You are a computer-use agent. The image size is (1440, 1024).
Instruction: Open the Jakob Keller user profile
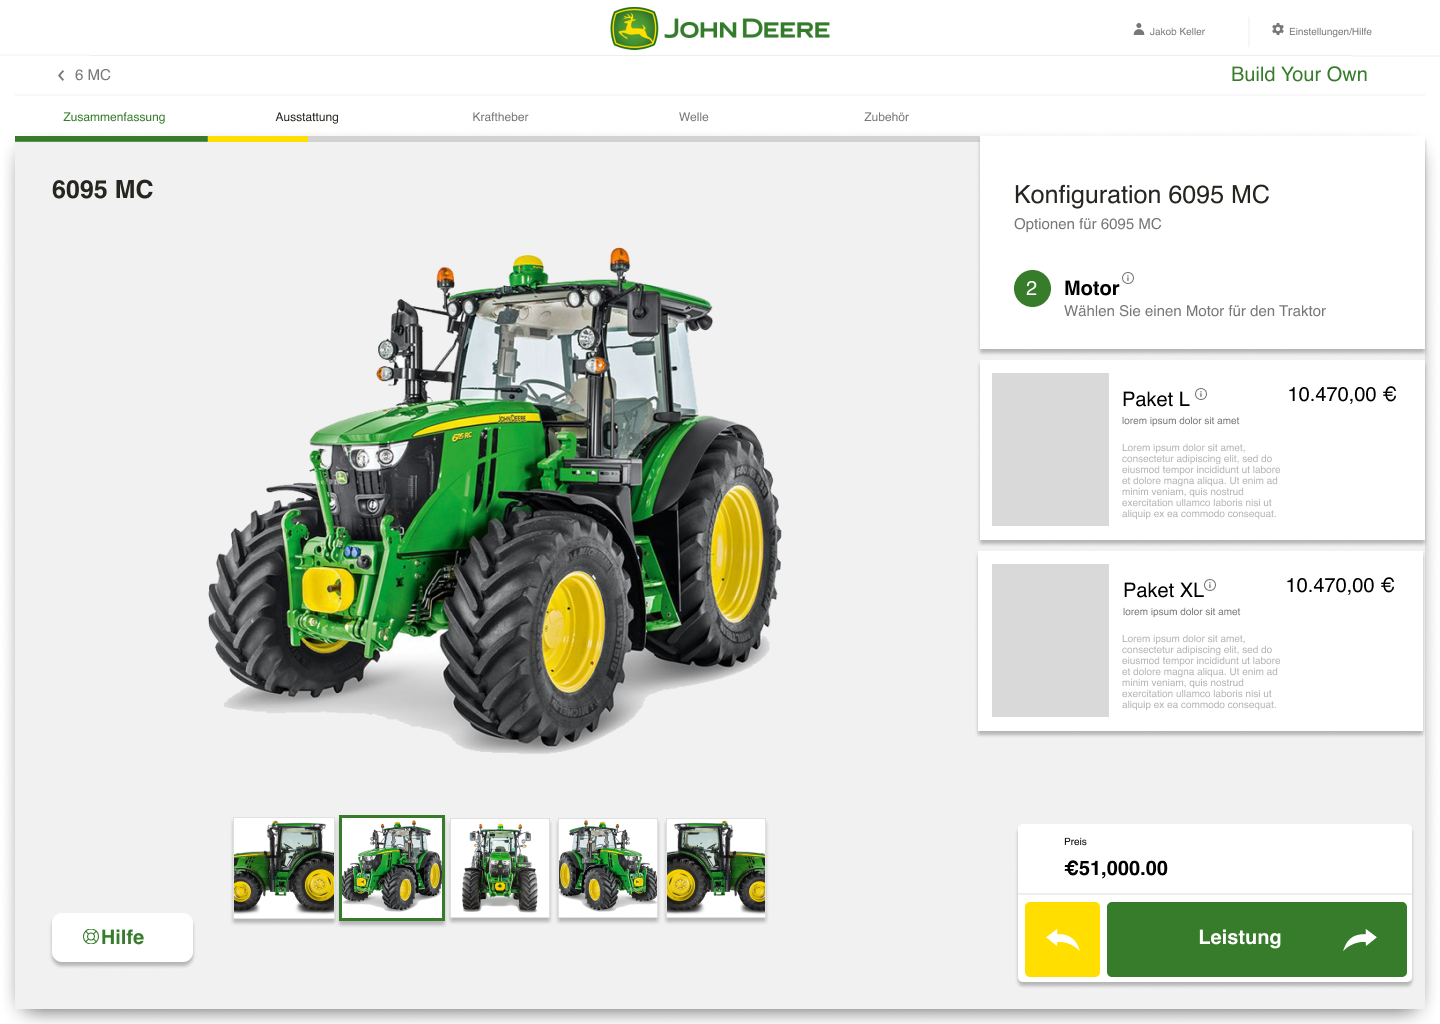(1168, 31)
